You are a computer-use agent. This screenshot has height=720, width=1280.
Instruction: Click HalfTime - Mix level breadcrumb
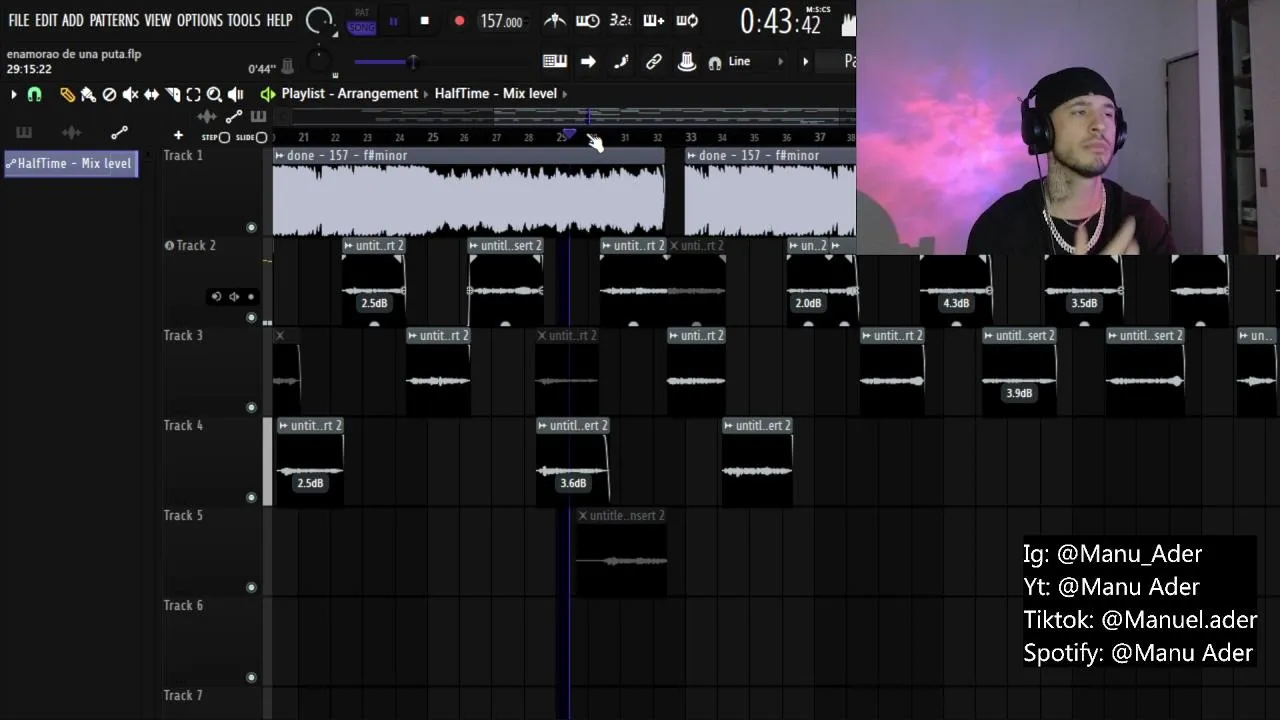coord(495,94)
